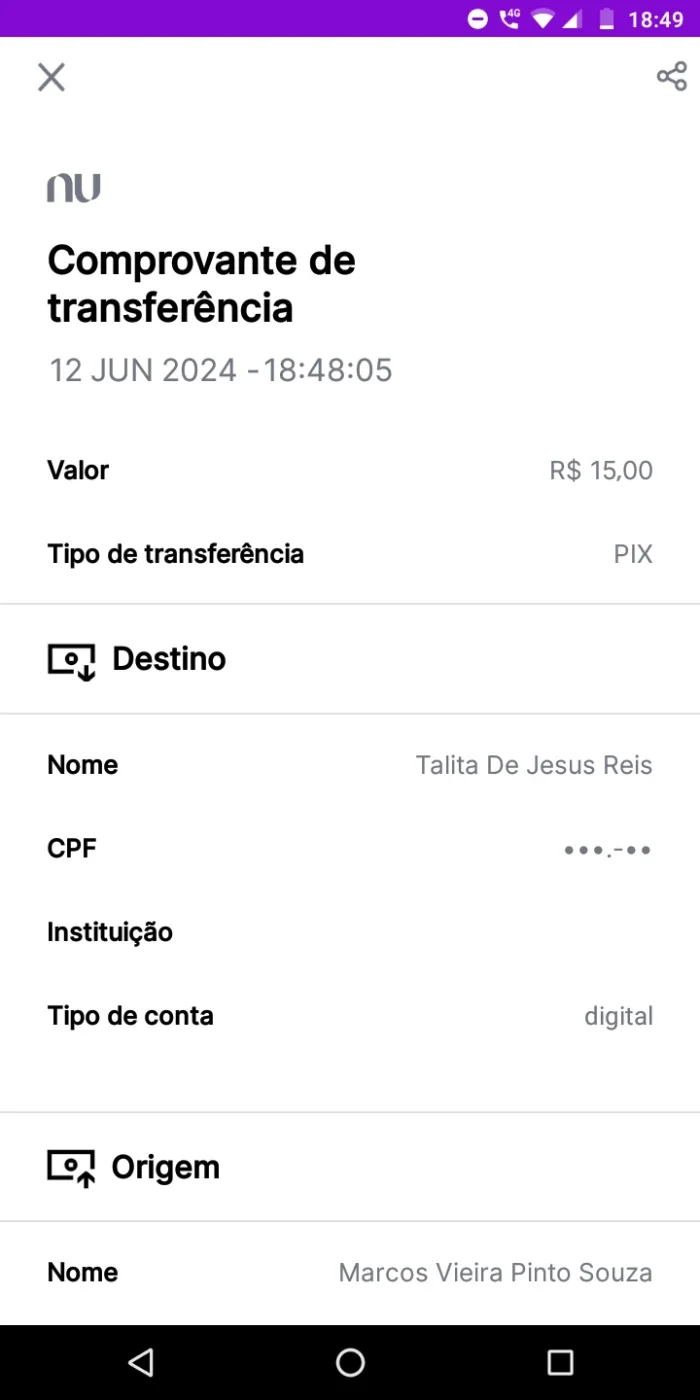Tap the PIX transfer type value
Viewport: 700px width, 1400px height.
point(633,554)
